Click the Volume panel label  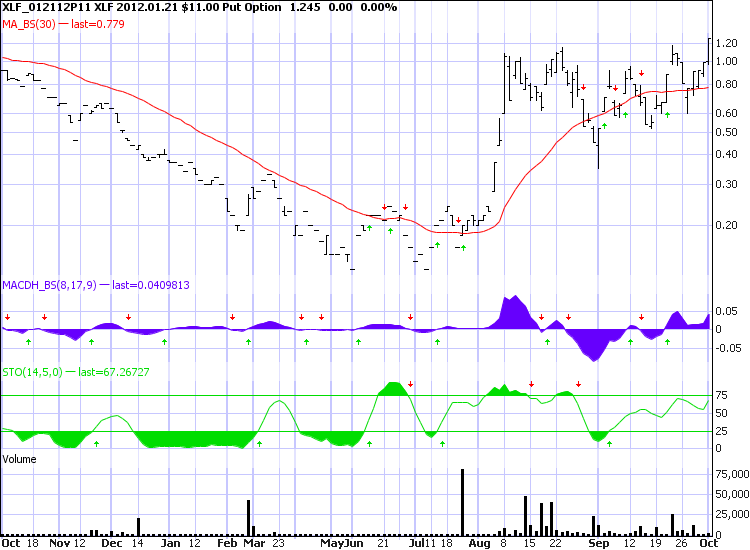(x=20, y=457)
